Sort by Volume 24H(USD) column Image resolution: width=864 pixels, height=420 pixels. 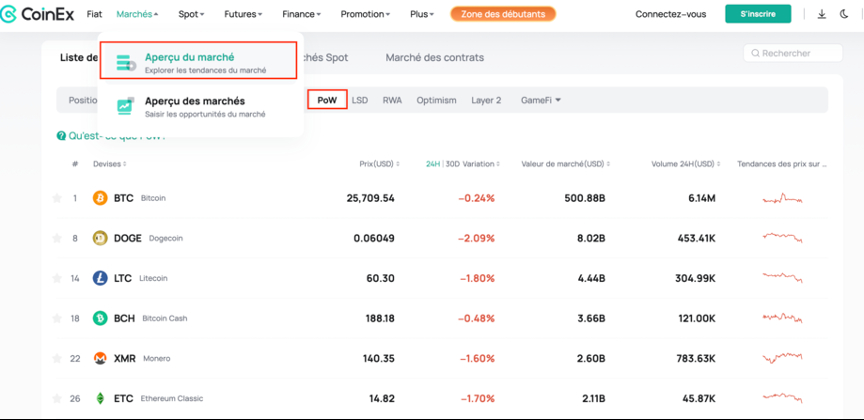(685, 164)
